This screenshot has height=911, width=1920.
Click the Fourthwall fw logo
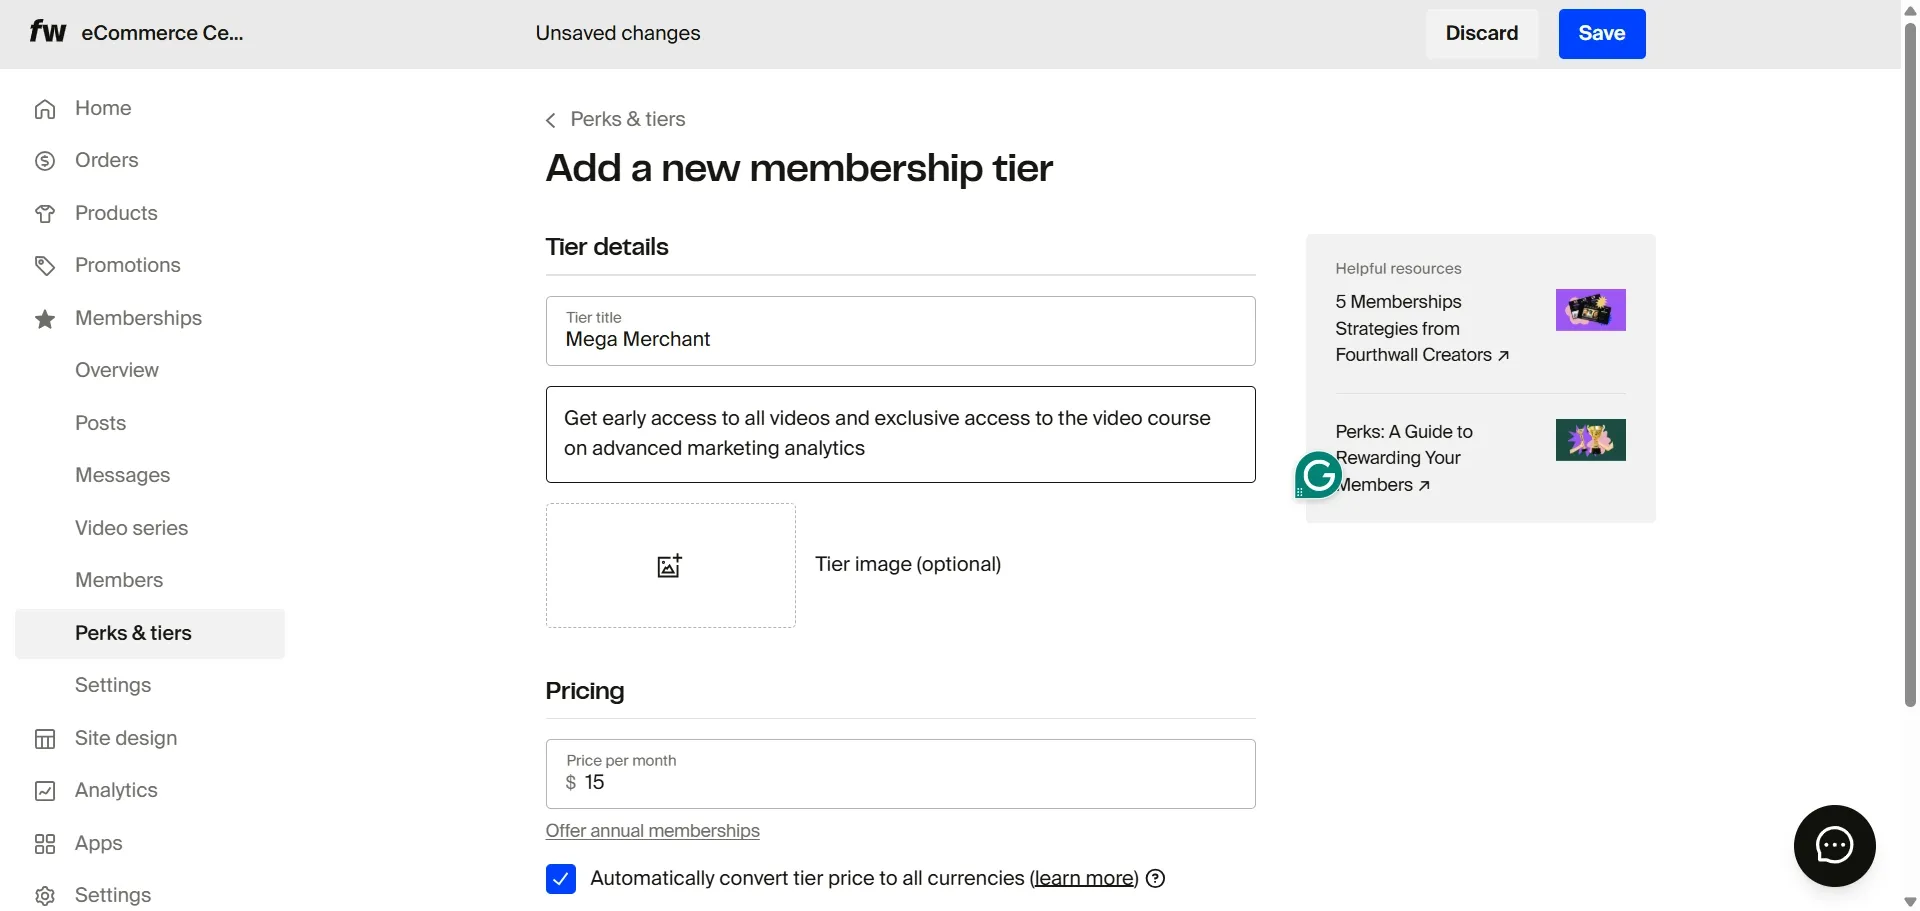tap(47, 32)
